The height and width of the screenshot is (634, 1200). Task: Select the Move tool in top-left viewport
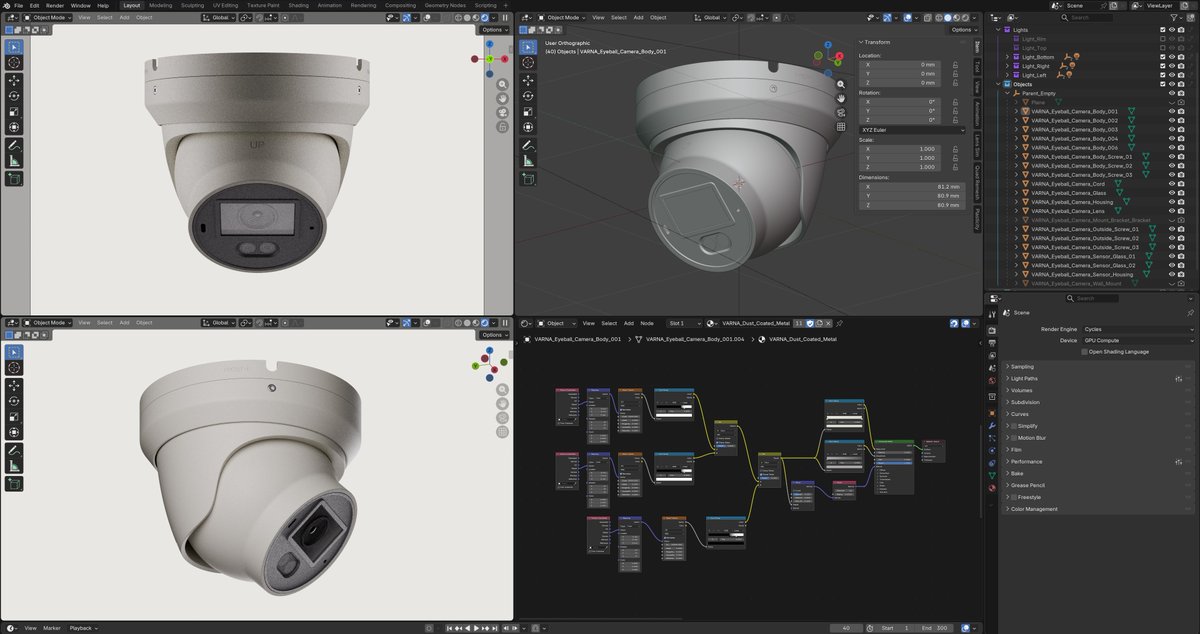14,80
